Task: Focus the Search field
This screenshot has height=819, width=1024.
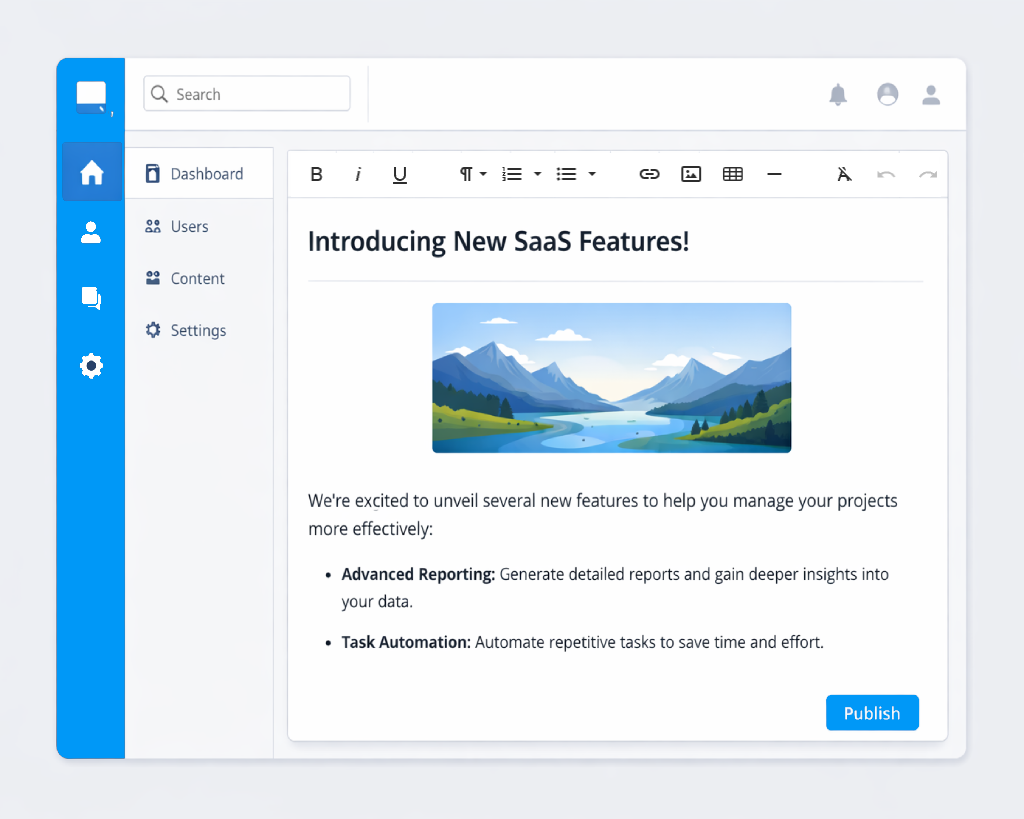Action: [x=247, y=94]
